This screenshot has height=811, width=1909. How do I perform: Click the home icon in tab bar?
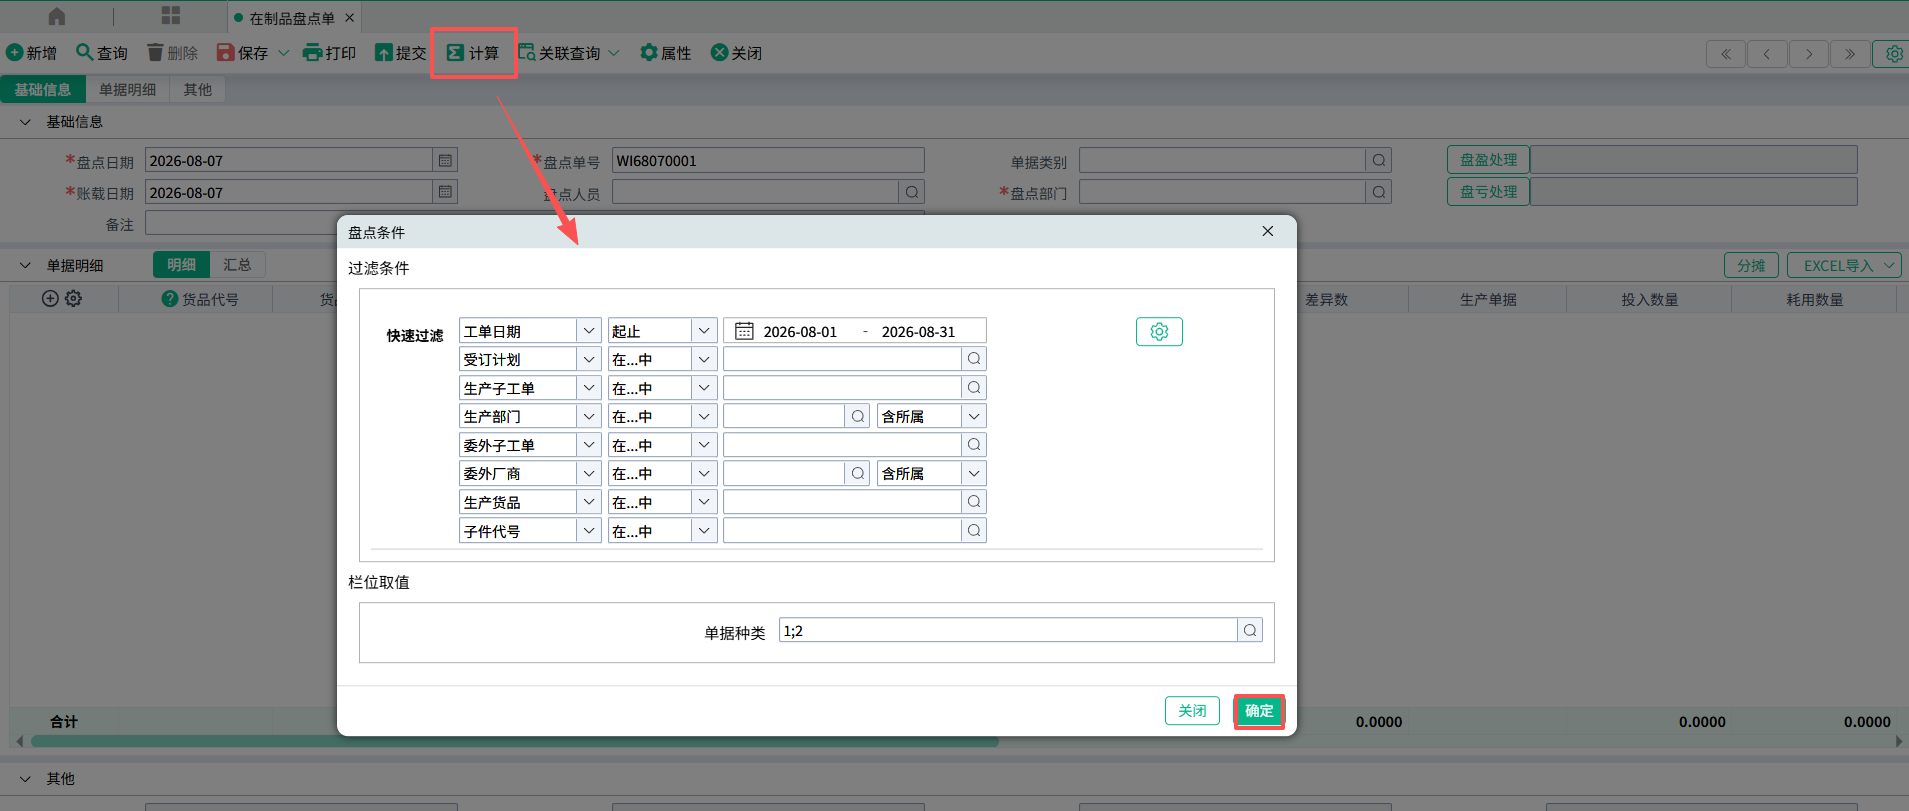(x=57, y=17)
